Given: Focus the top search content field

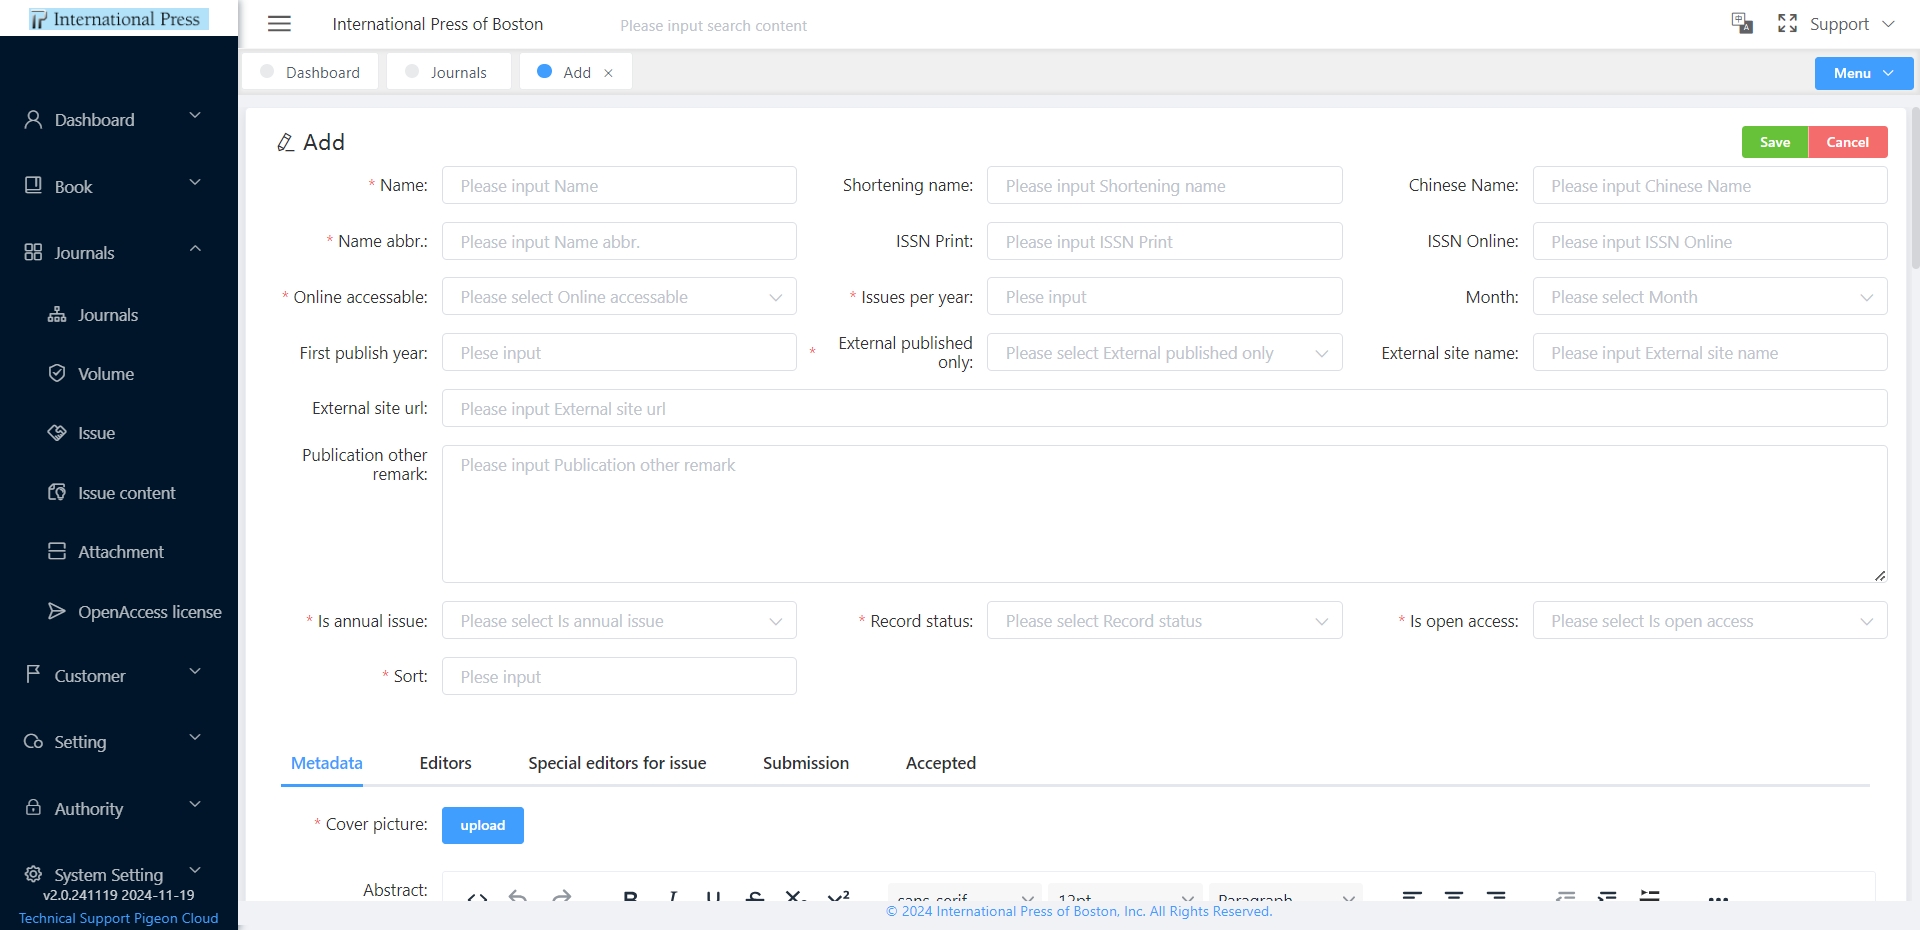Looking at the screenshot, I should pos(713,26).
